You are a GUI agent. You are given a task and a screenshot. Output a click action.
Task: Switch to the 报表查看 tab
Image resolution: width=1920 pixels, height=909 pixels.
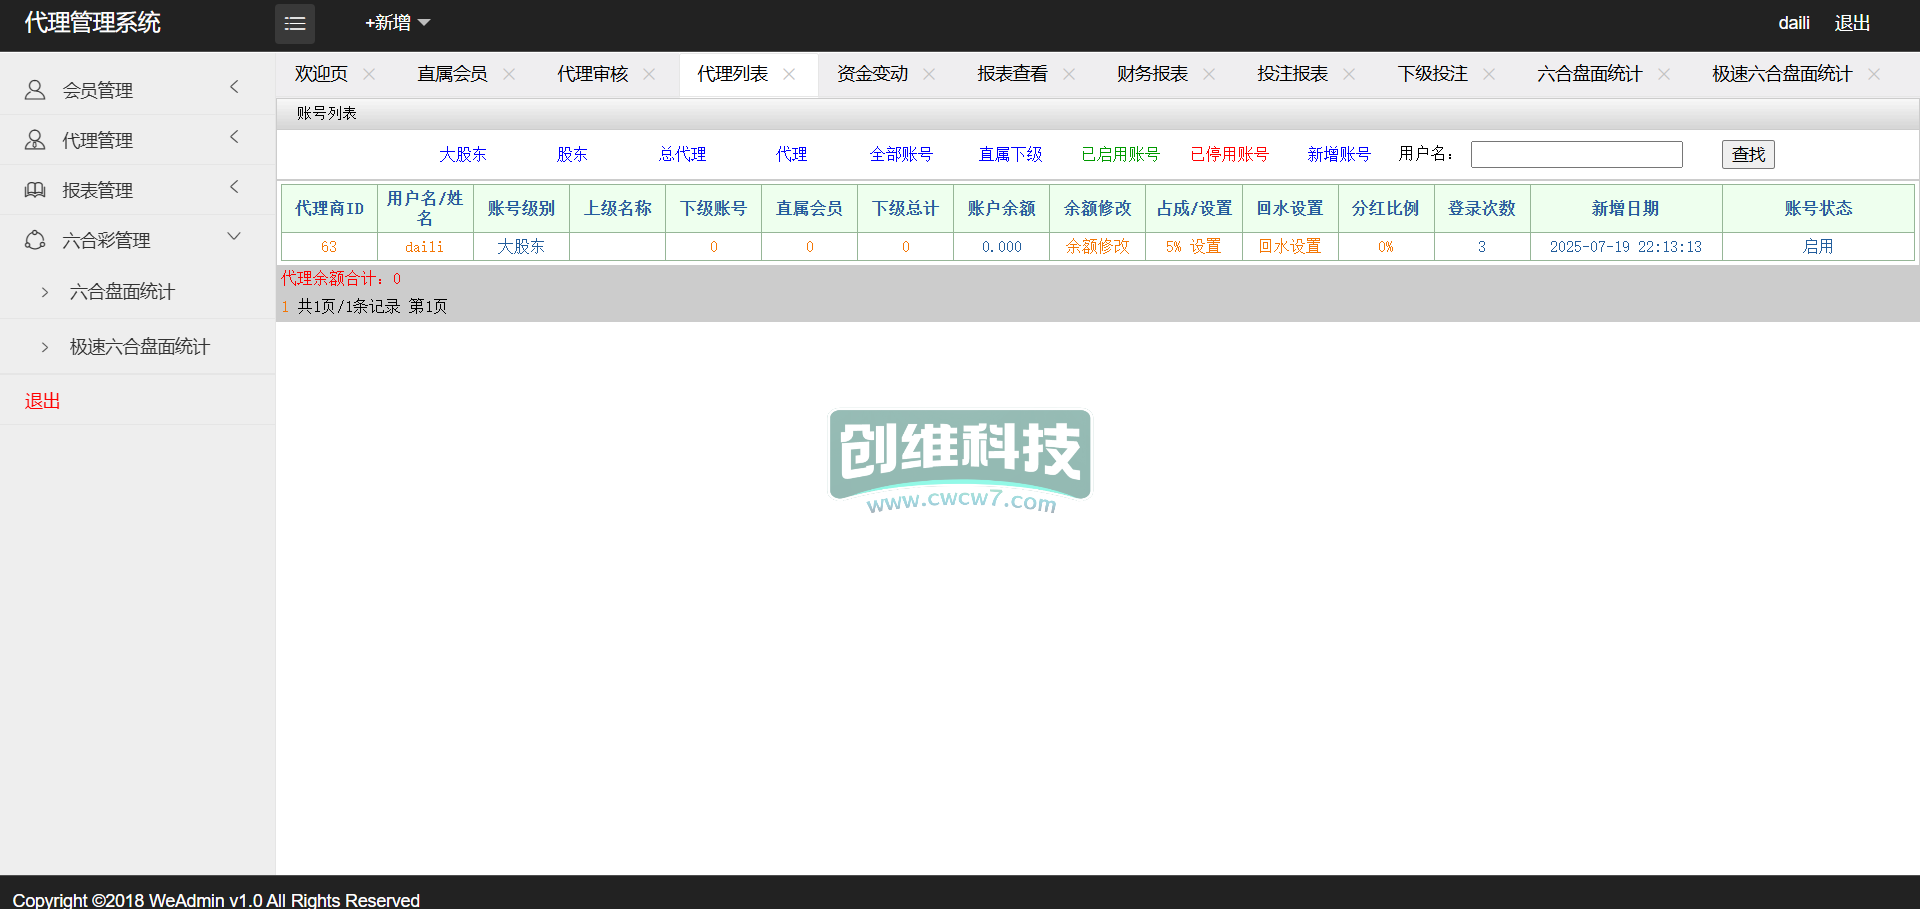click(1012, 74)
